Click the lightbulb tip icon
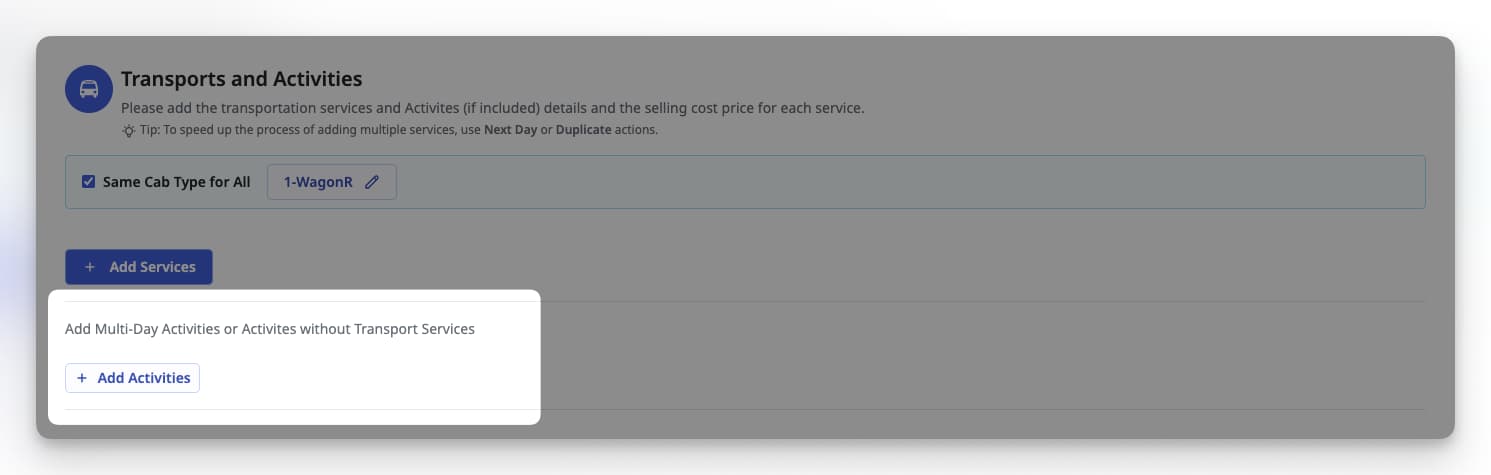The image size is (1491, 475). [128, 130]
